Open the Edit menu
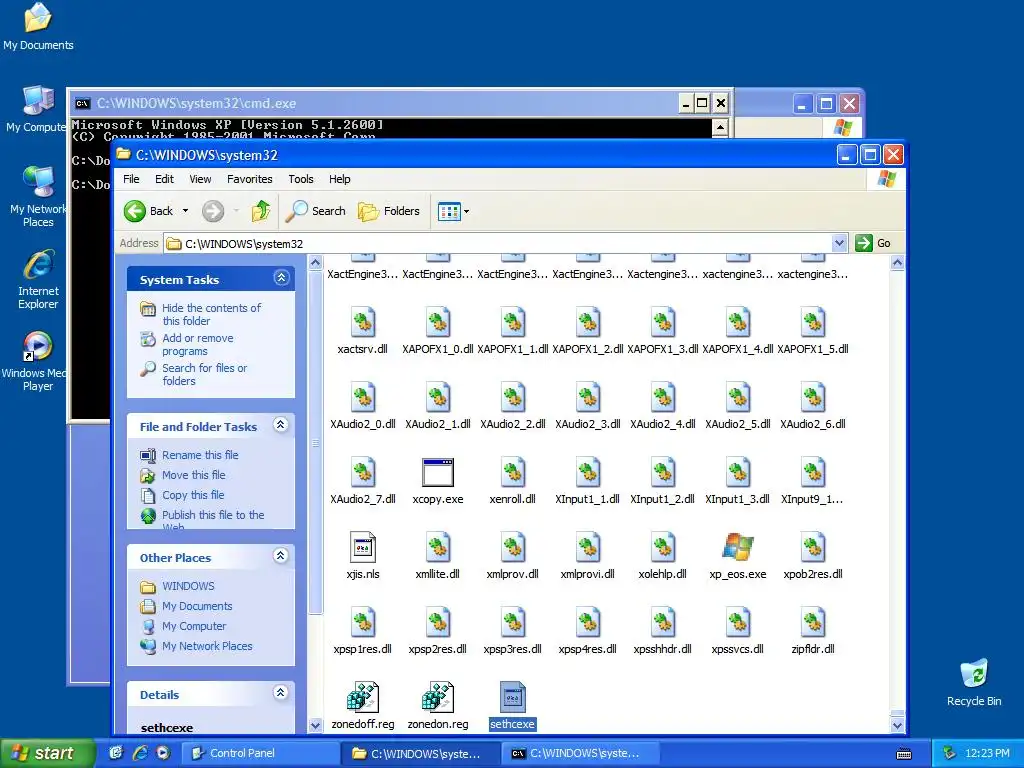Screen dimensions: 1024x768 (x=164, y=179)
